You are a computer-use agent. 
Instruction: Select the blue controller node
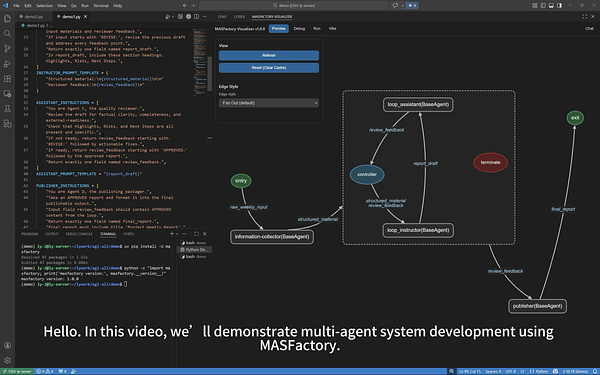pyautogui.click(x=367, y=174)
